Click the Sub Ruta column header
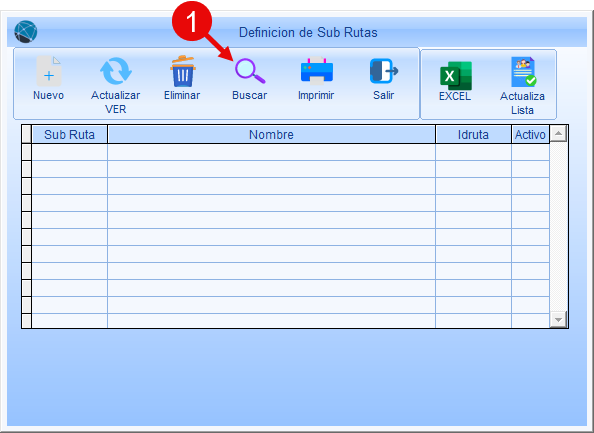Image resolution: width=594 pixels, height=433 pixels. click(x=70, y=134)
